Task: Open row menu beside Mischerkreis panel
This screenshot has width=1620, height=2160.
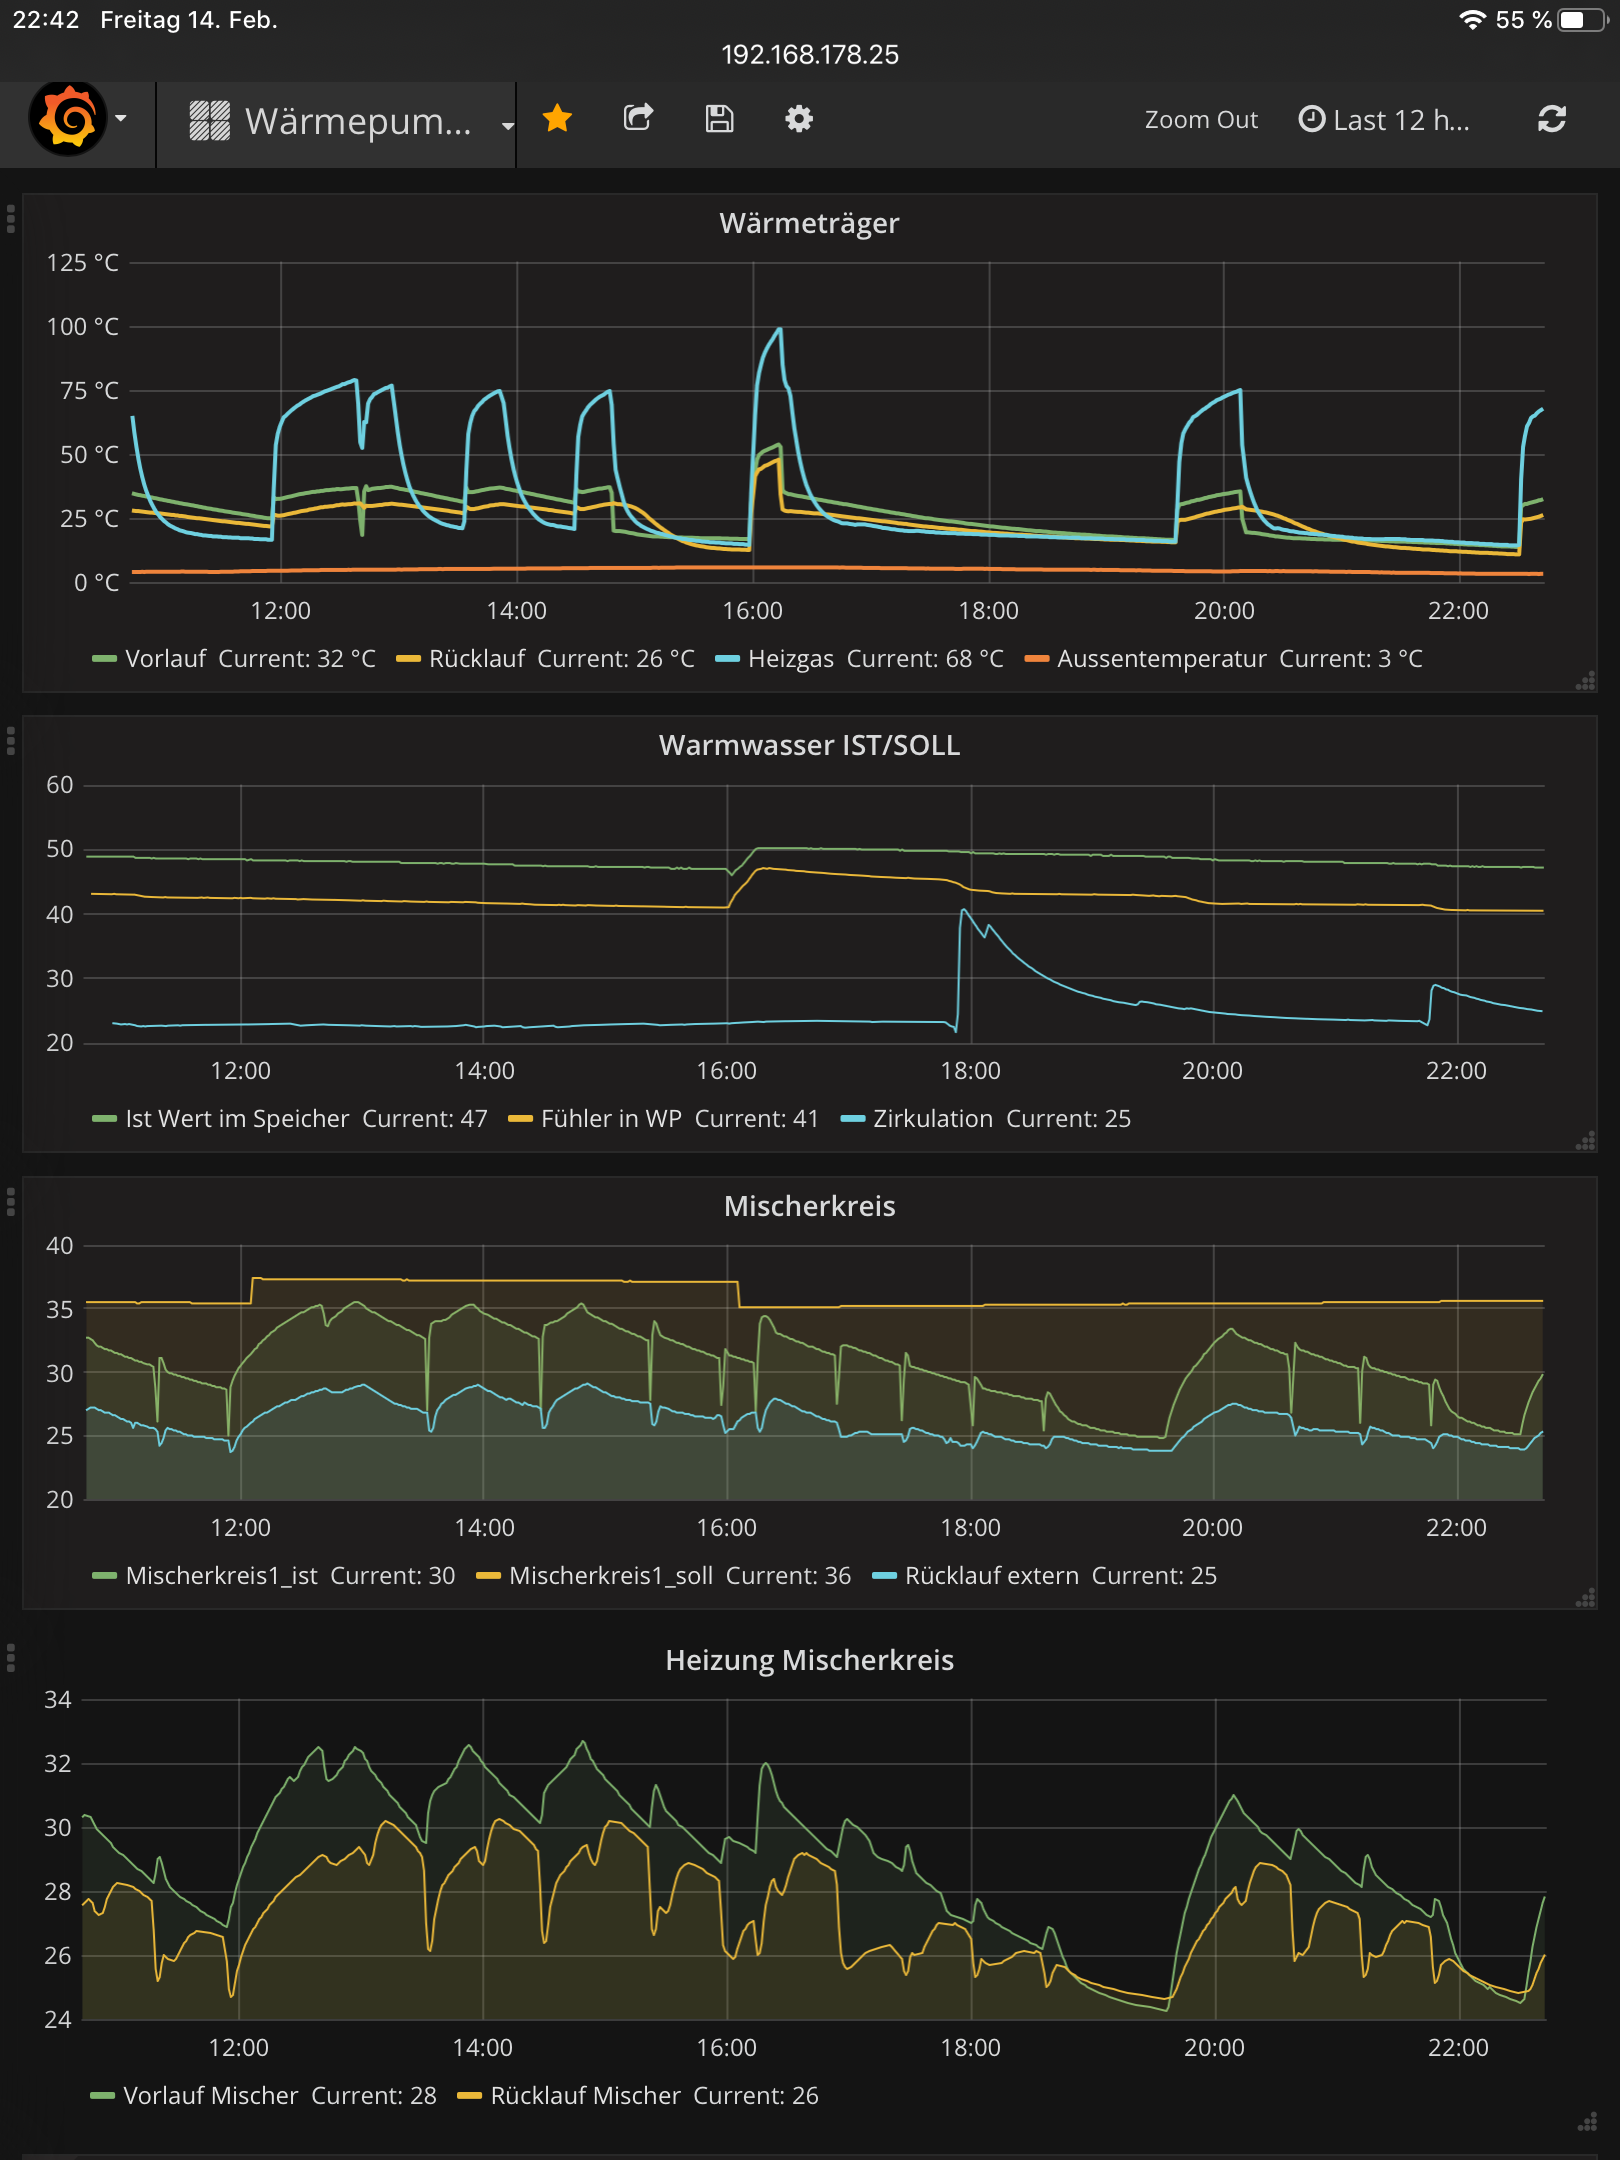Action: pos(11,1201)
